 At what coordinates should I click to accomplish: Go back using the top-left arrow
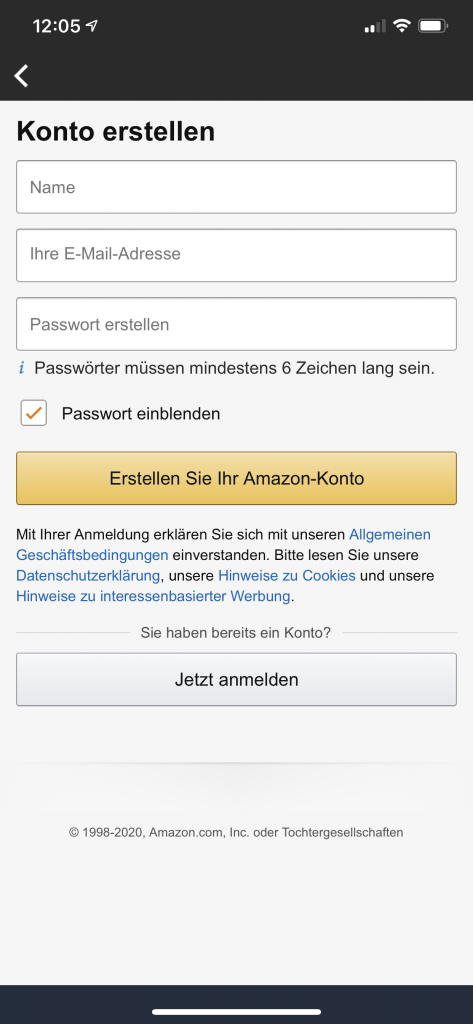[x=22, y=76]
